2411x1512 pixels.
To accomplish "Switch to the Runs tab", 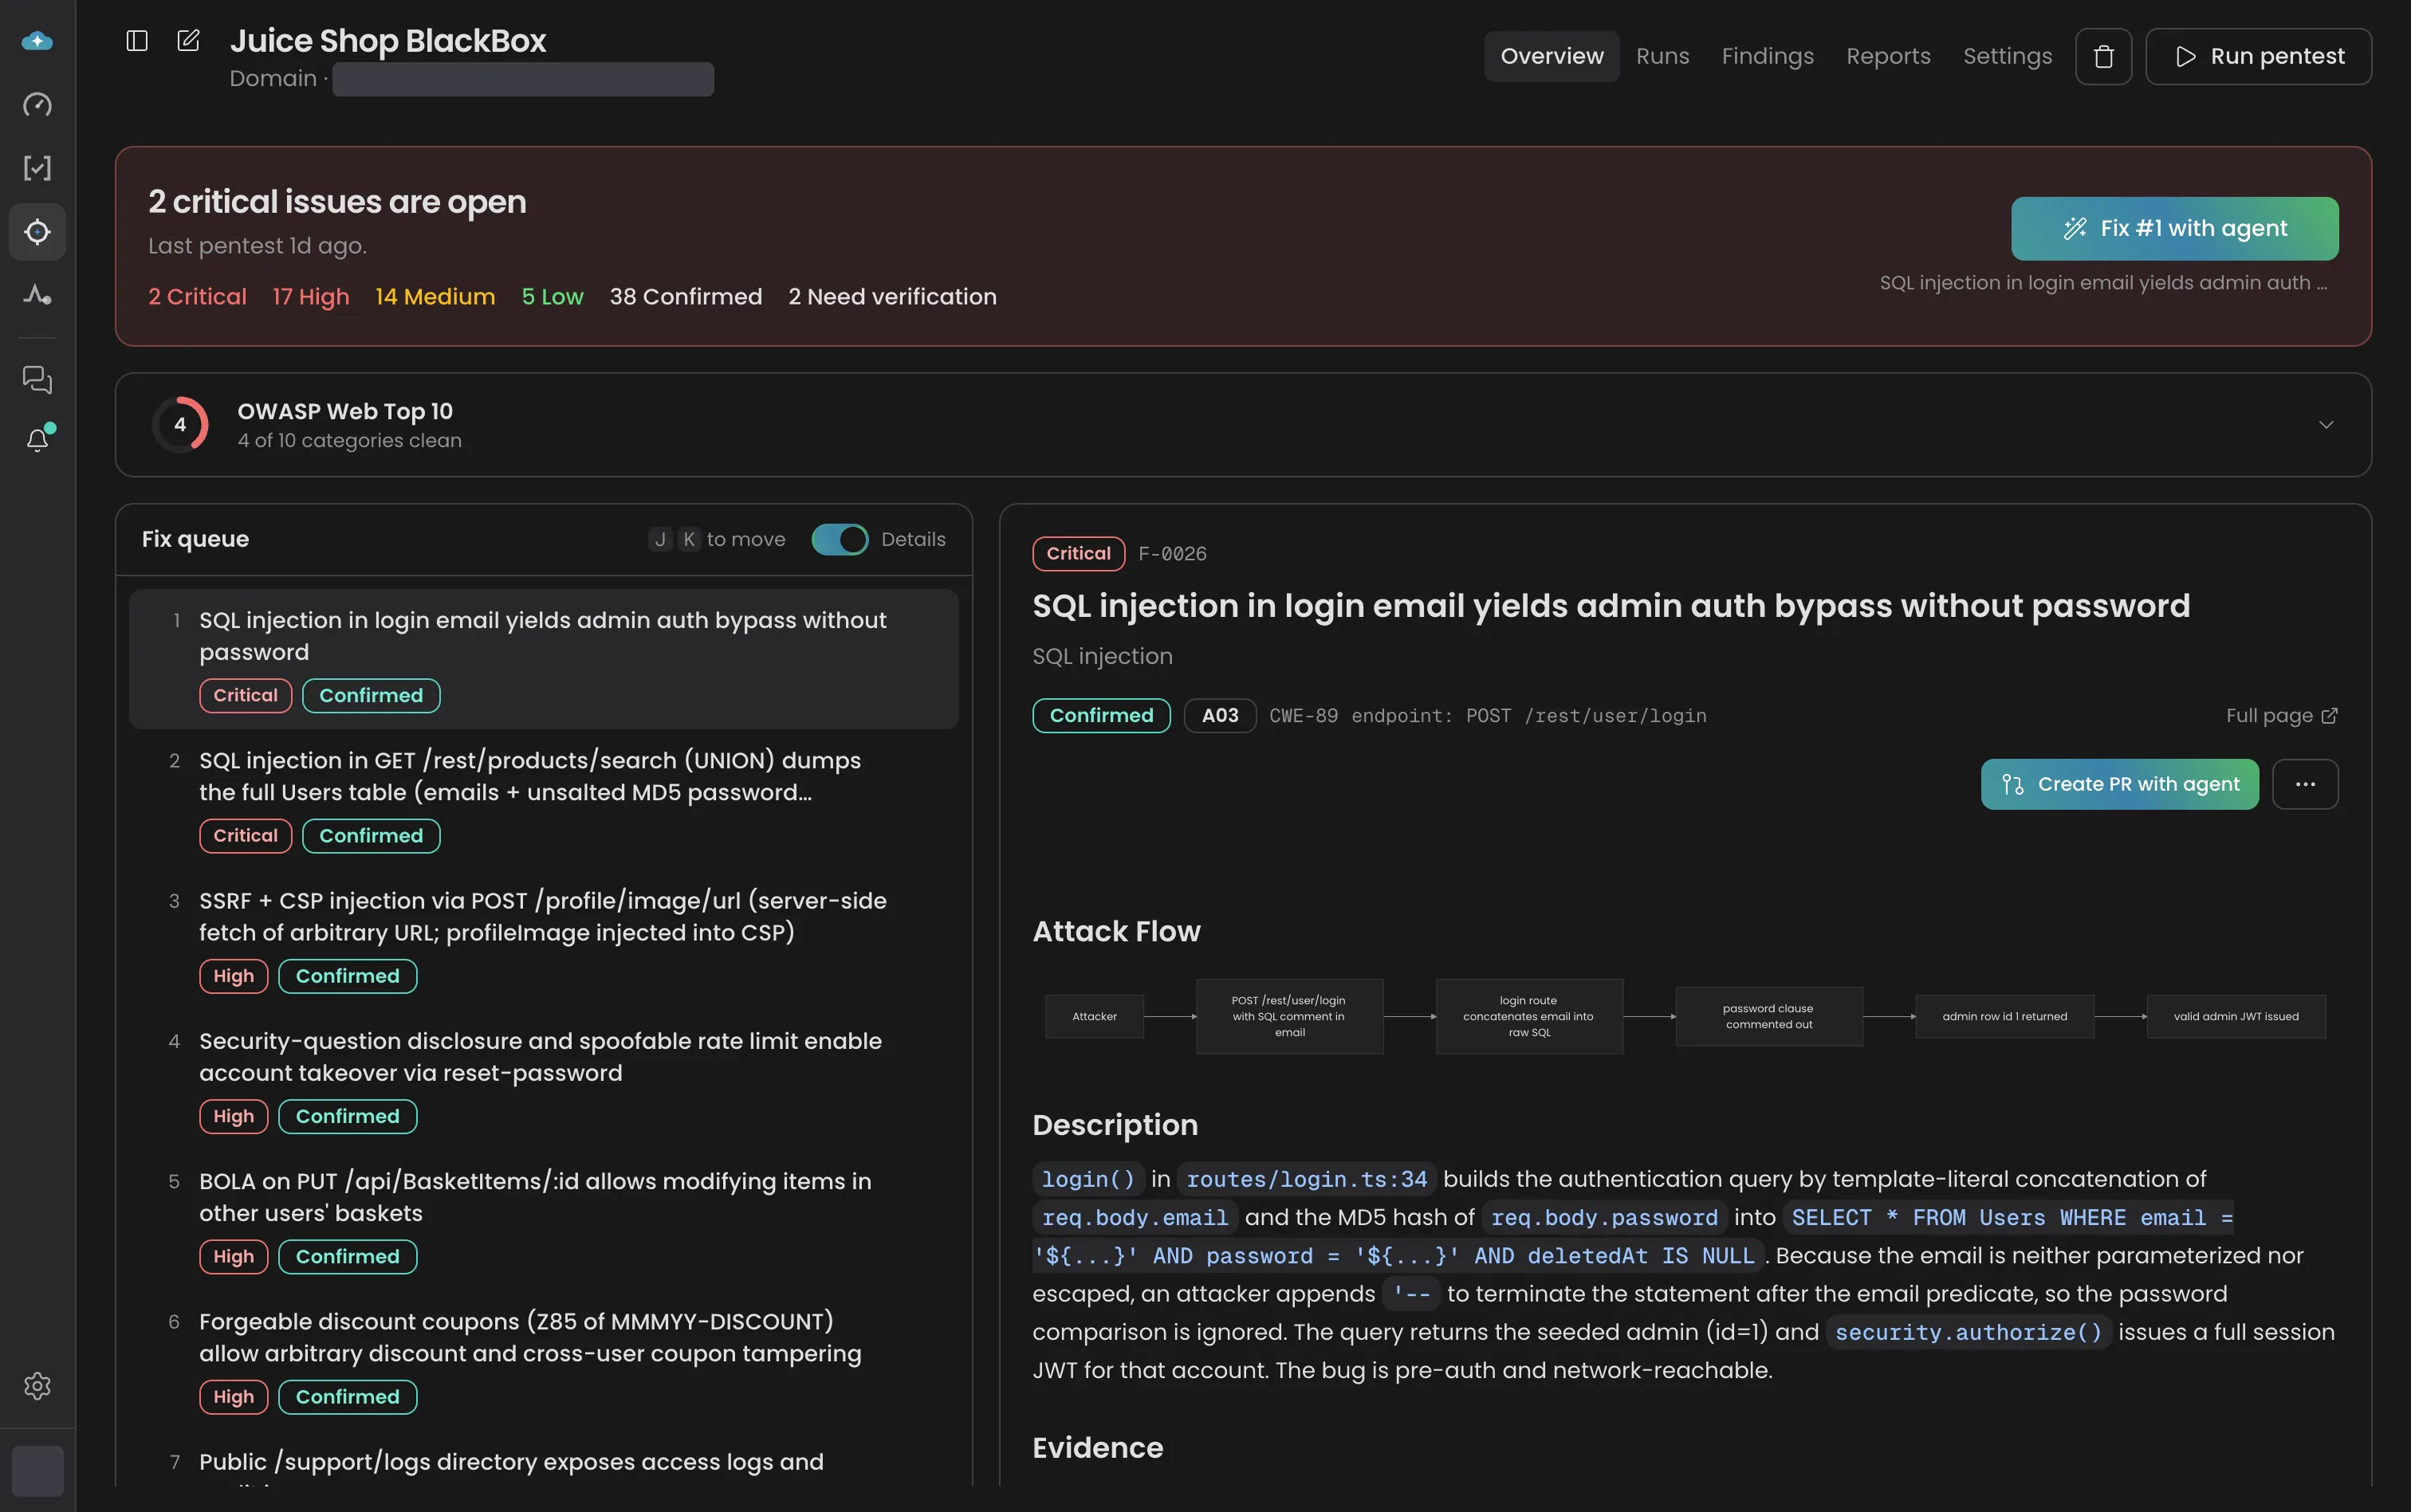I will [x=1662, y=56].
